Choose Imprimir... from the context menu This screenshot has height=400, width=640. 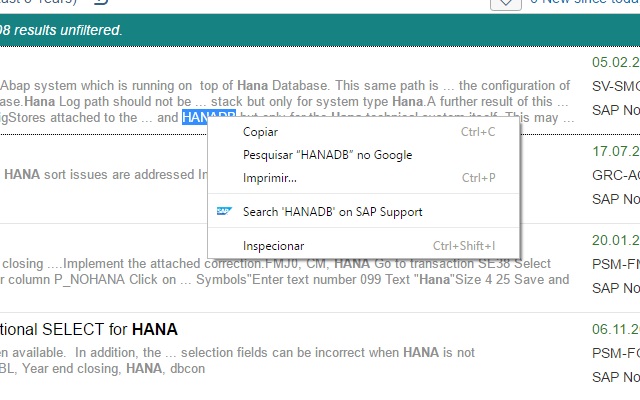(x=364, y=178)
